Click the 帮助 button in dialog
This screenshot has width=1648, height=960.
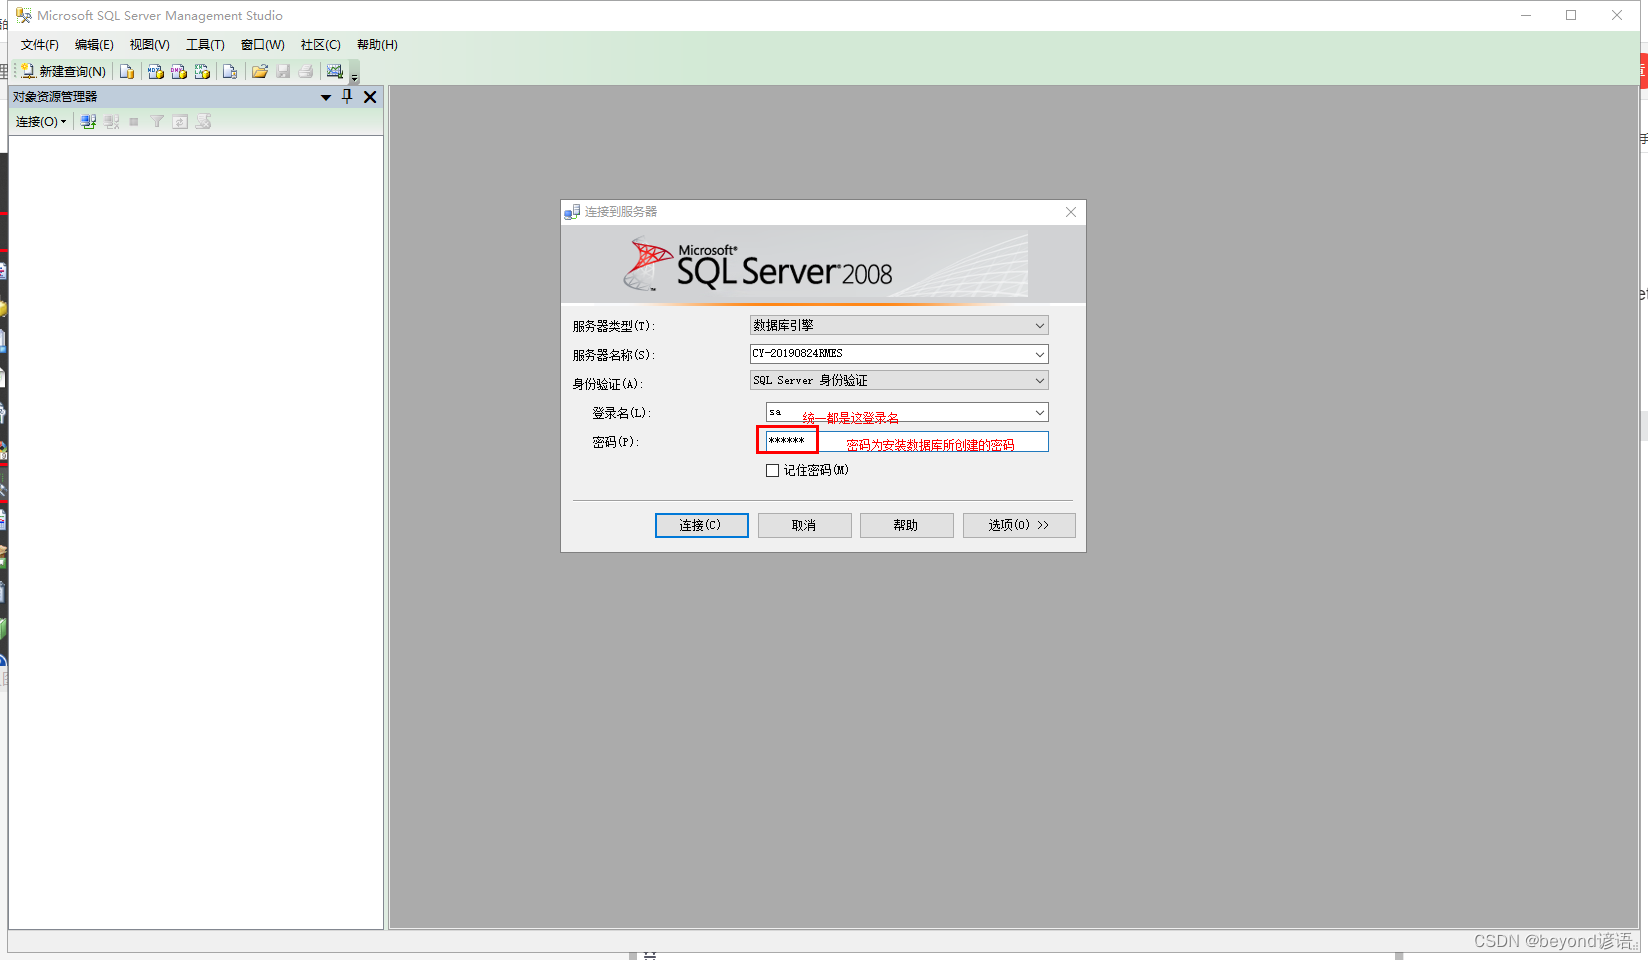[906, 525]
